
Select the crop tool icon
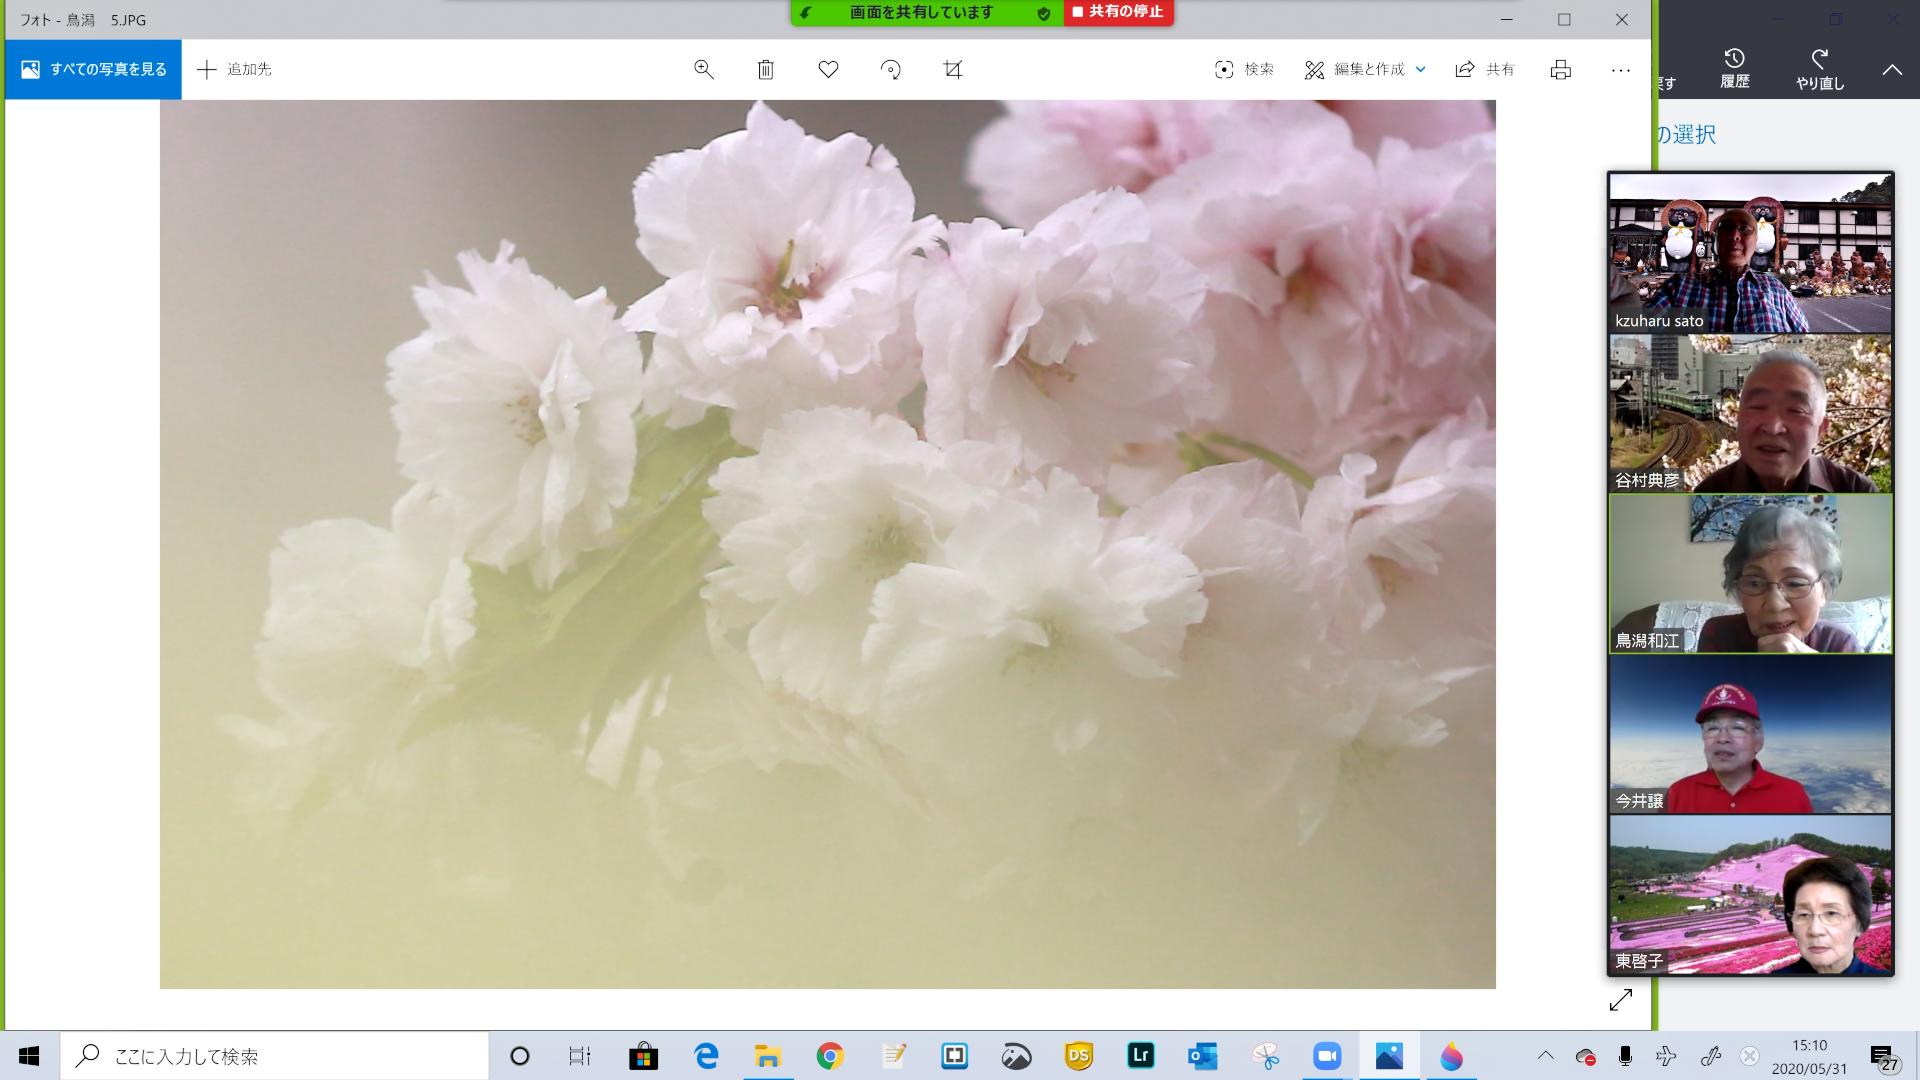tap(952, 69)
